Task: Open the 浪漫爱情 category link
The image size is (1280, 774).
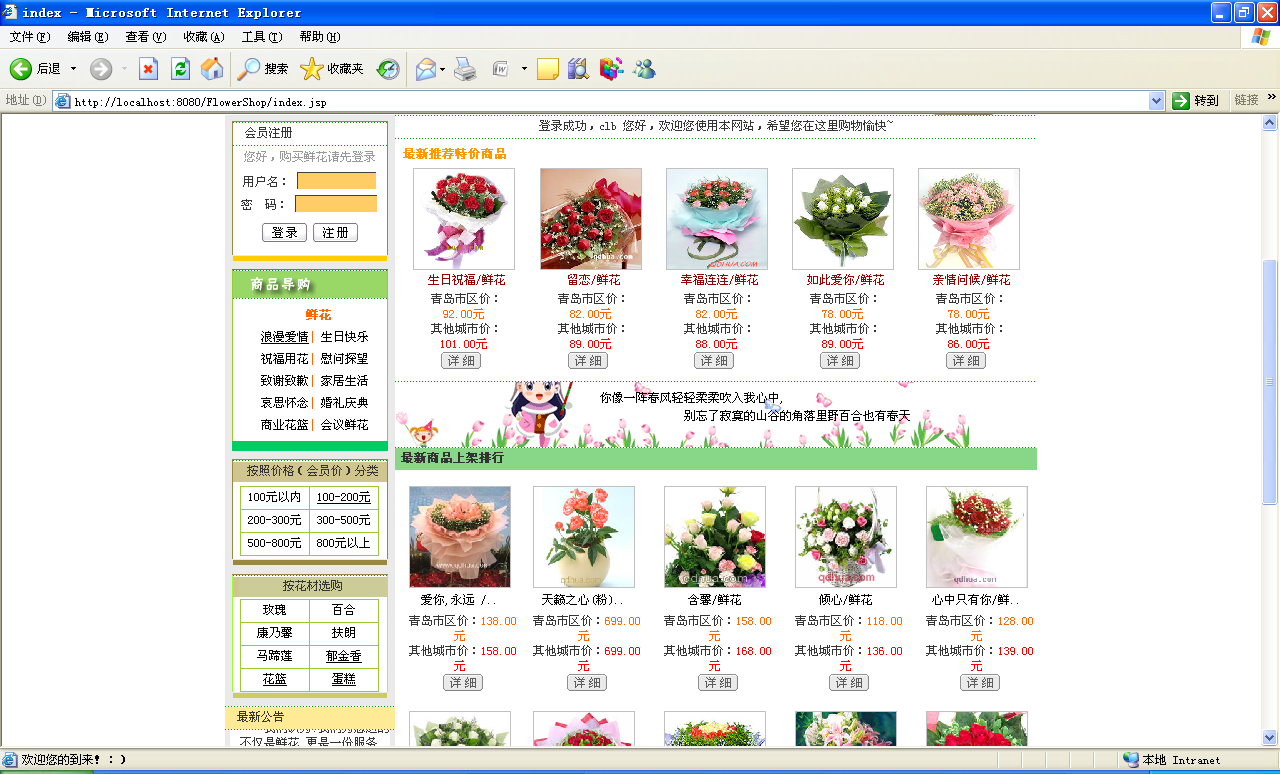Action: (285, 337)
